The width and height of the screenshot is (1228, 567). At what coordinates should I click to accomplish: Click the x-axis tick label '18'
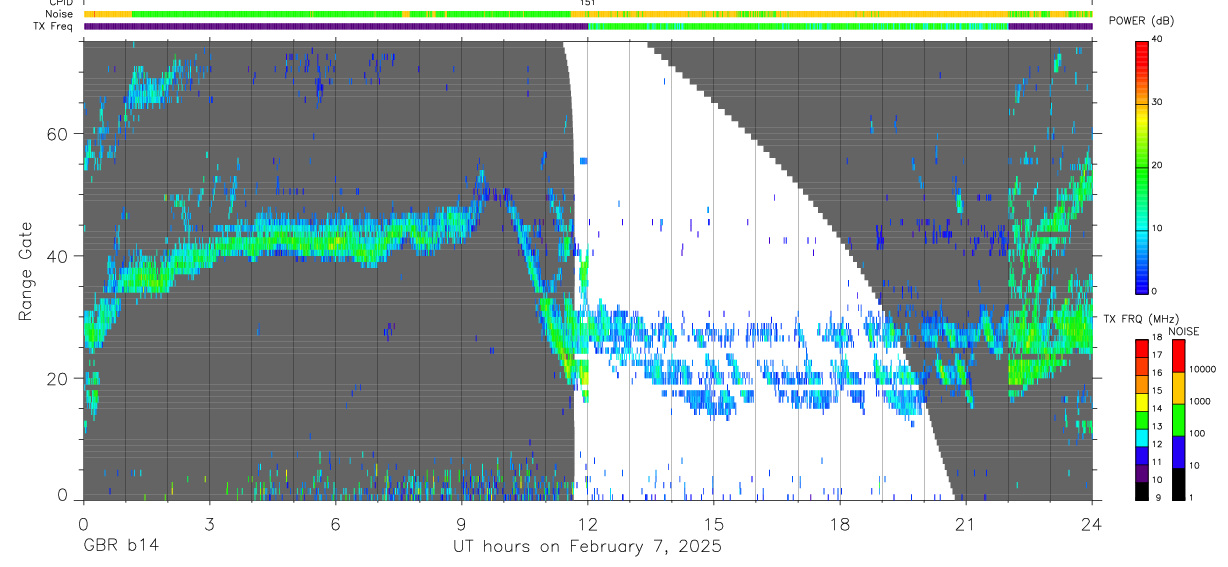(x=839, y=523)
